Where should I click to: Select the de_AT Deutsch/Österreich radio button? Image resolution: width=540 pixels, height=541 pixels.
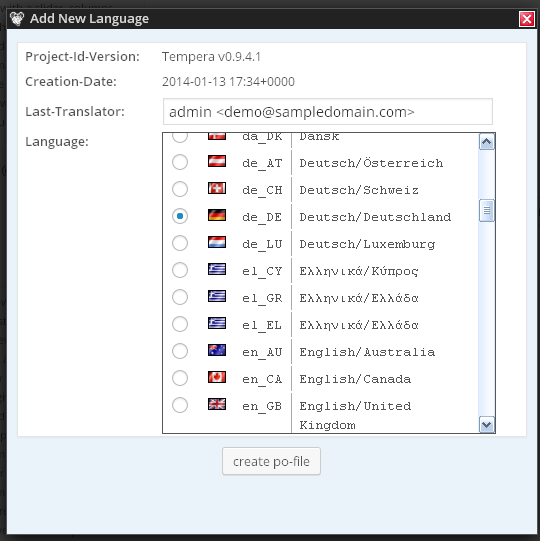[180, 162]
